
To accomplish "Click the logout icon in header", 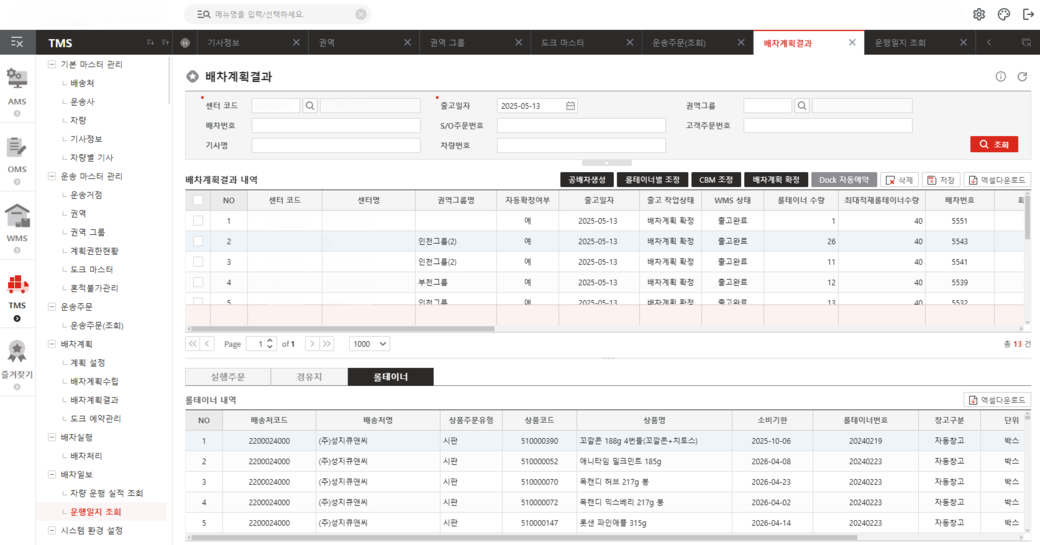I will (1027, 15).
